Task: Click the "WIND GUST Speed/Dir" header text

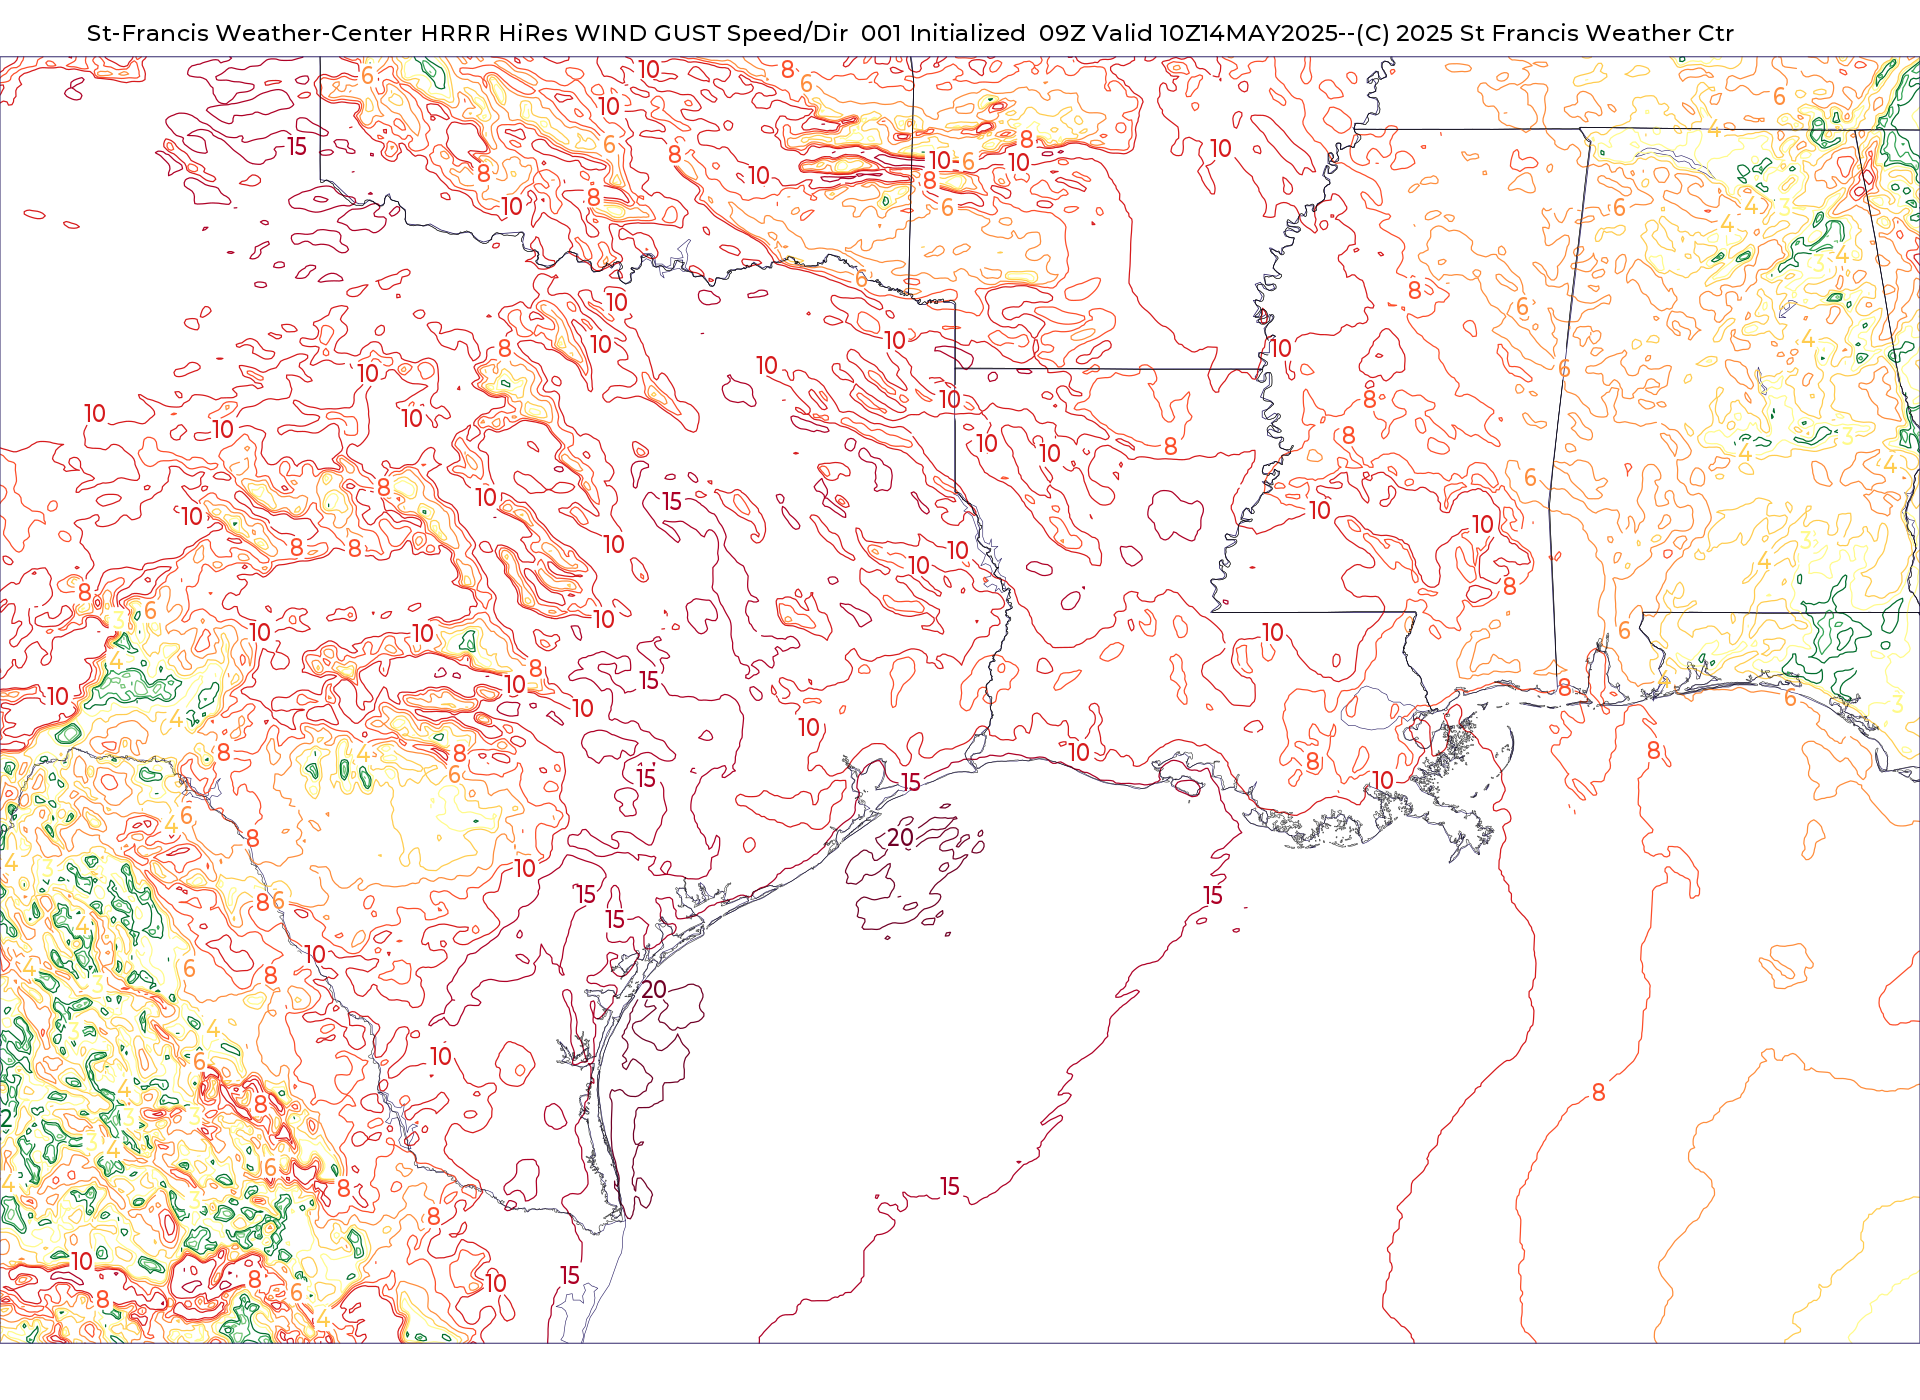Action: [712, 33]
